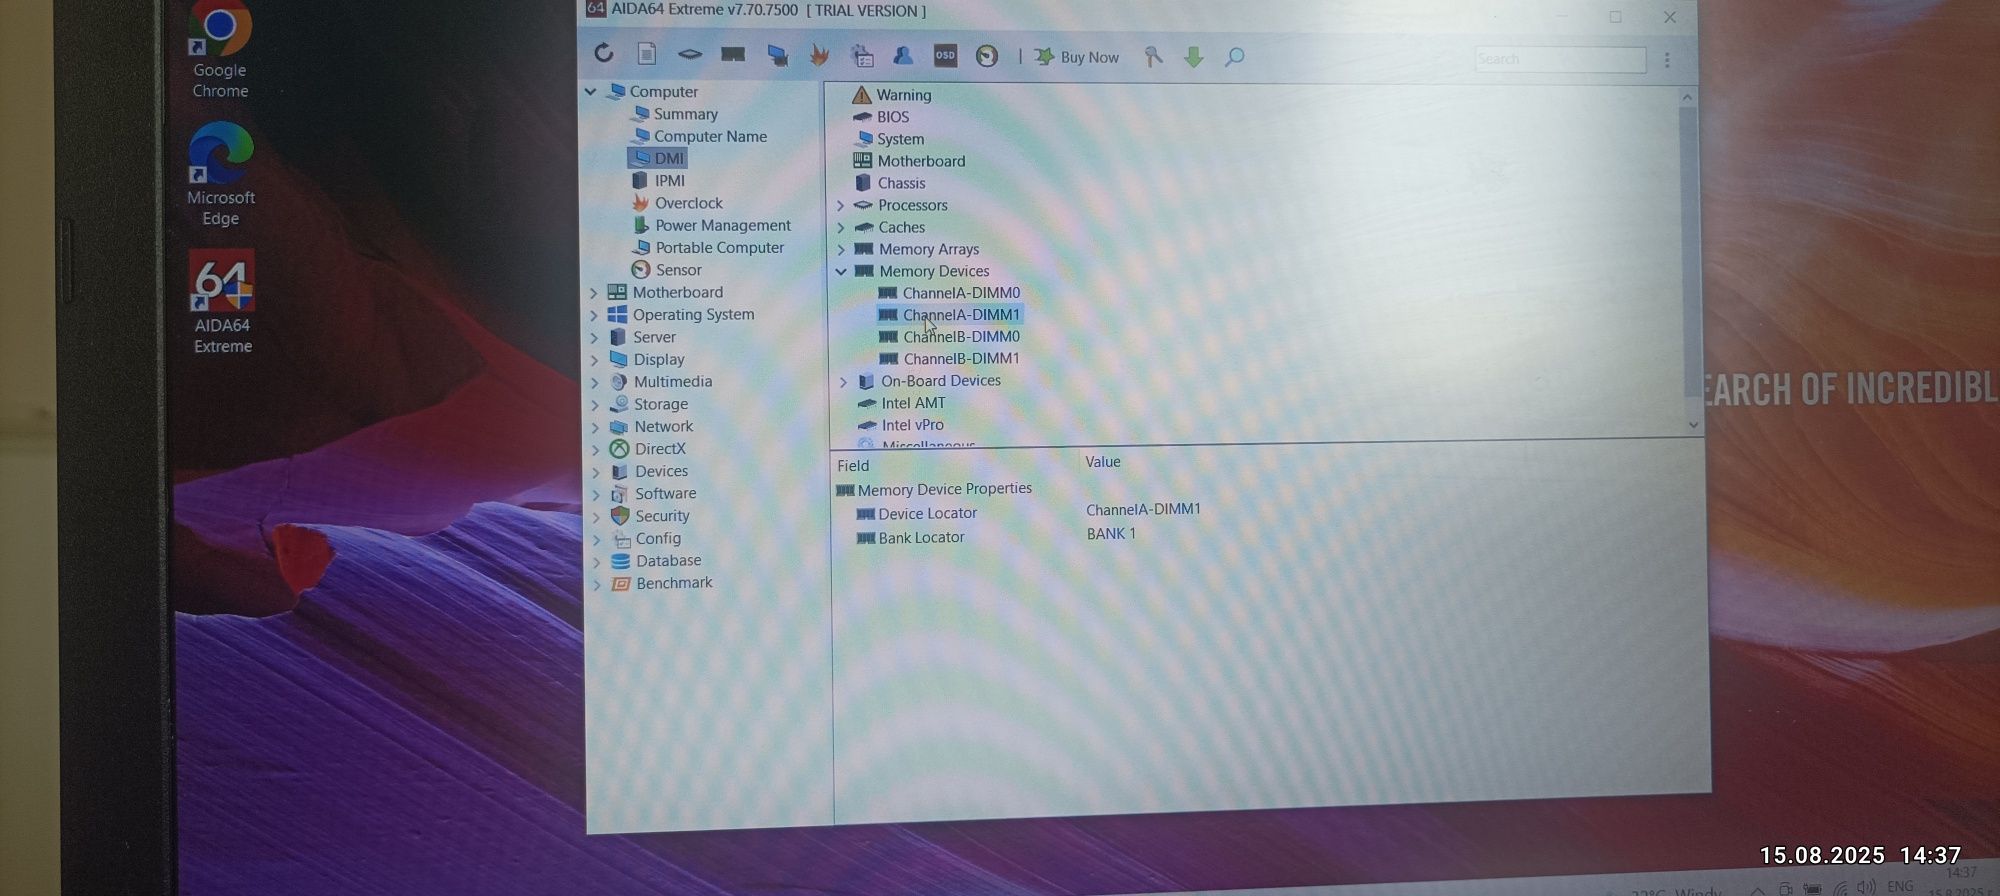Select the Overclock tree item

[x=688, y=203]
